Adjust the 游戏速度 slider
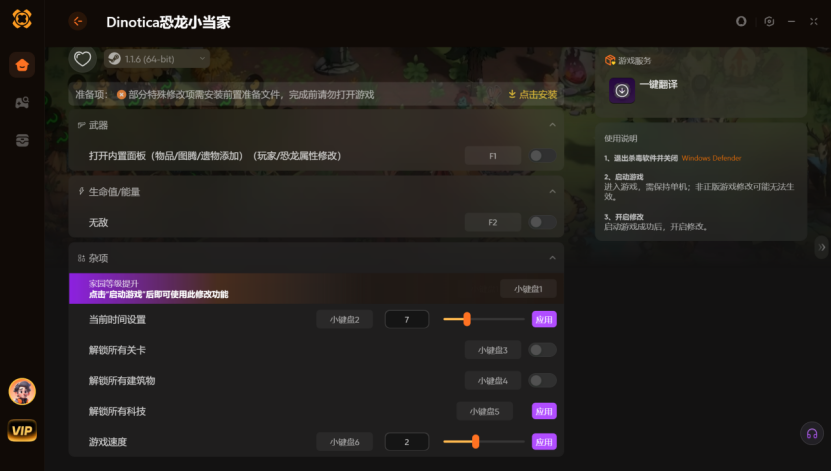This screenshot has height=471, width=831. [475, 441]
